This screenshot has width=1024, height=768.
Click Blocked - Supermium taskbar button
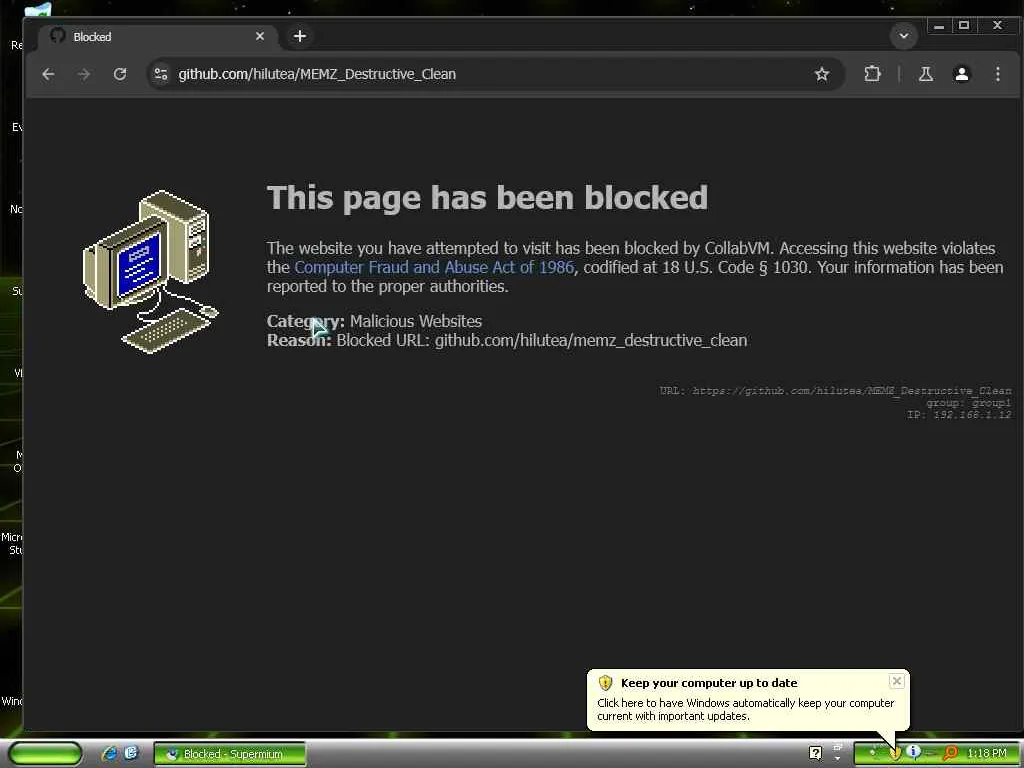230,754
